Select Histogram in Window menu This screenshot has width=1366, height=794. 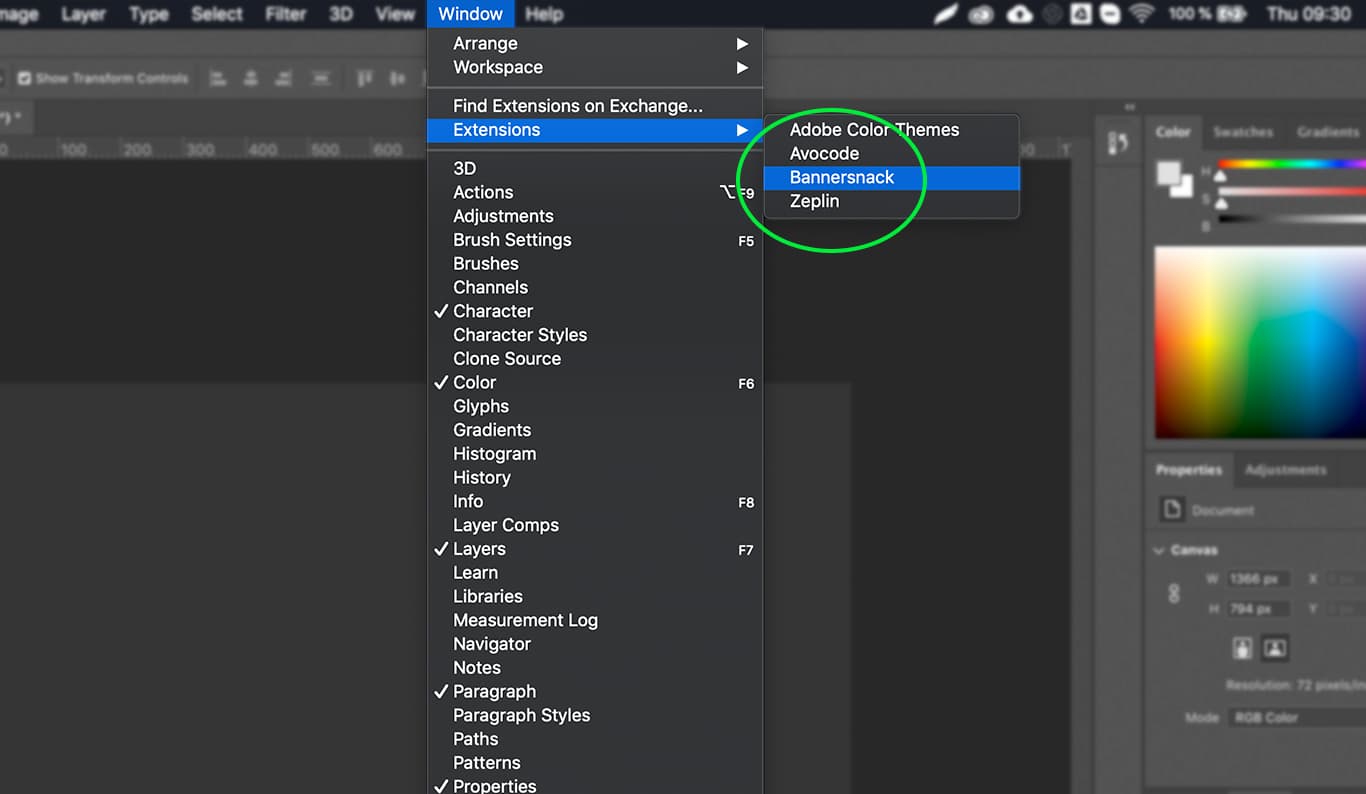595,454
